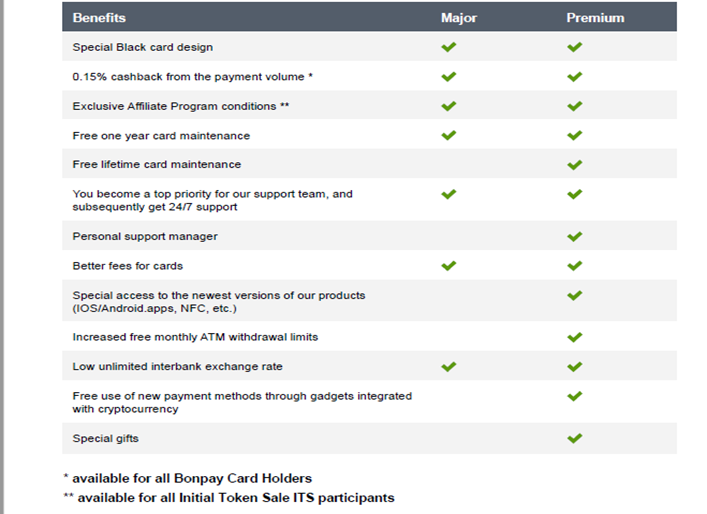Click the Free lifetime card maintenance label
This screenshot has height=514, width=707.
coord(157,164)
